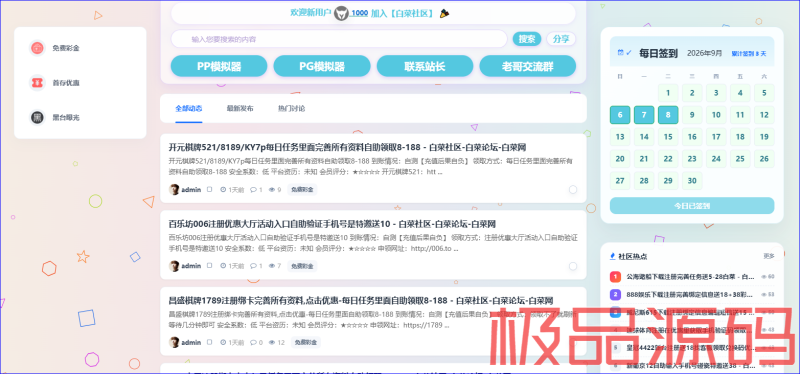Select calendar day 7

pyautogui.click(x=644, y=115)
